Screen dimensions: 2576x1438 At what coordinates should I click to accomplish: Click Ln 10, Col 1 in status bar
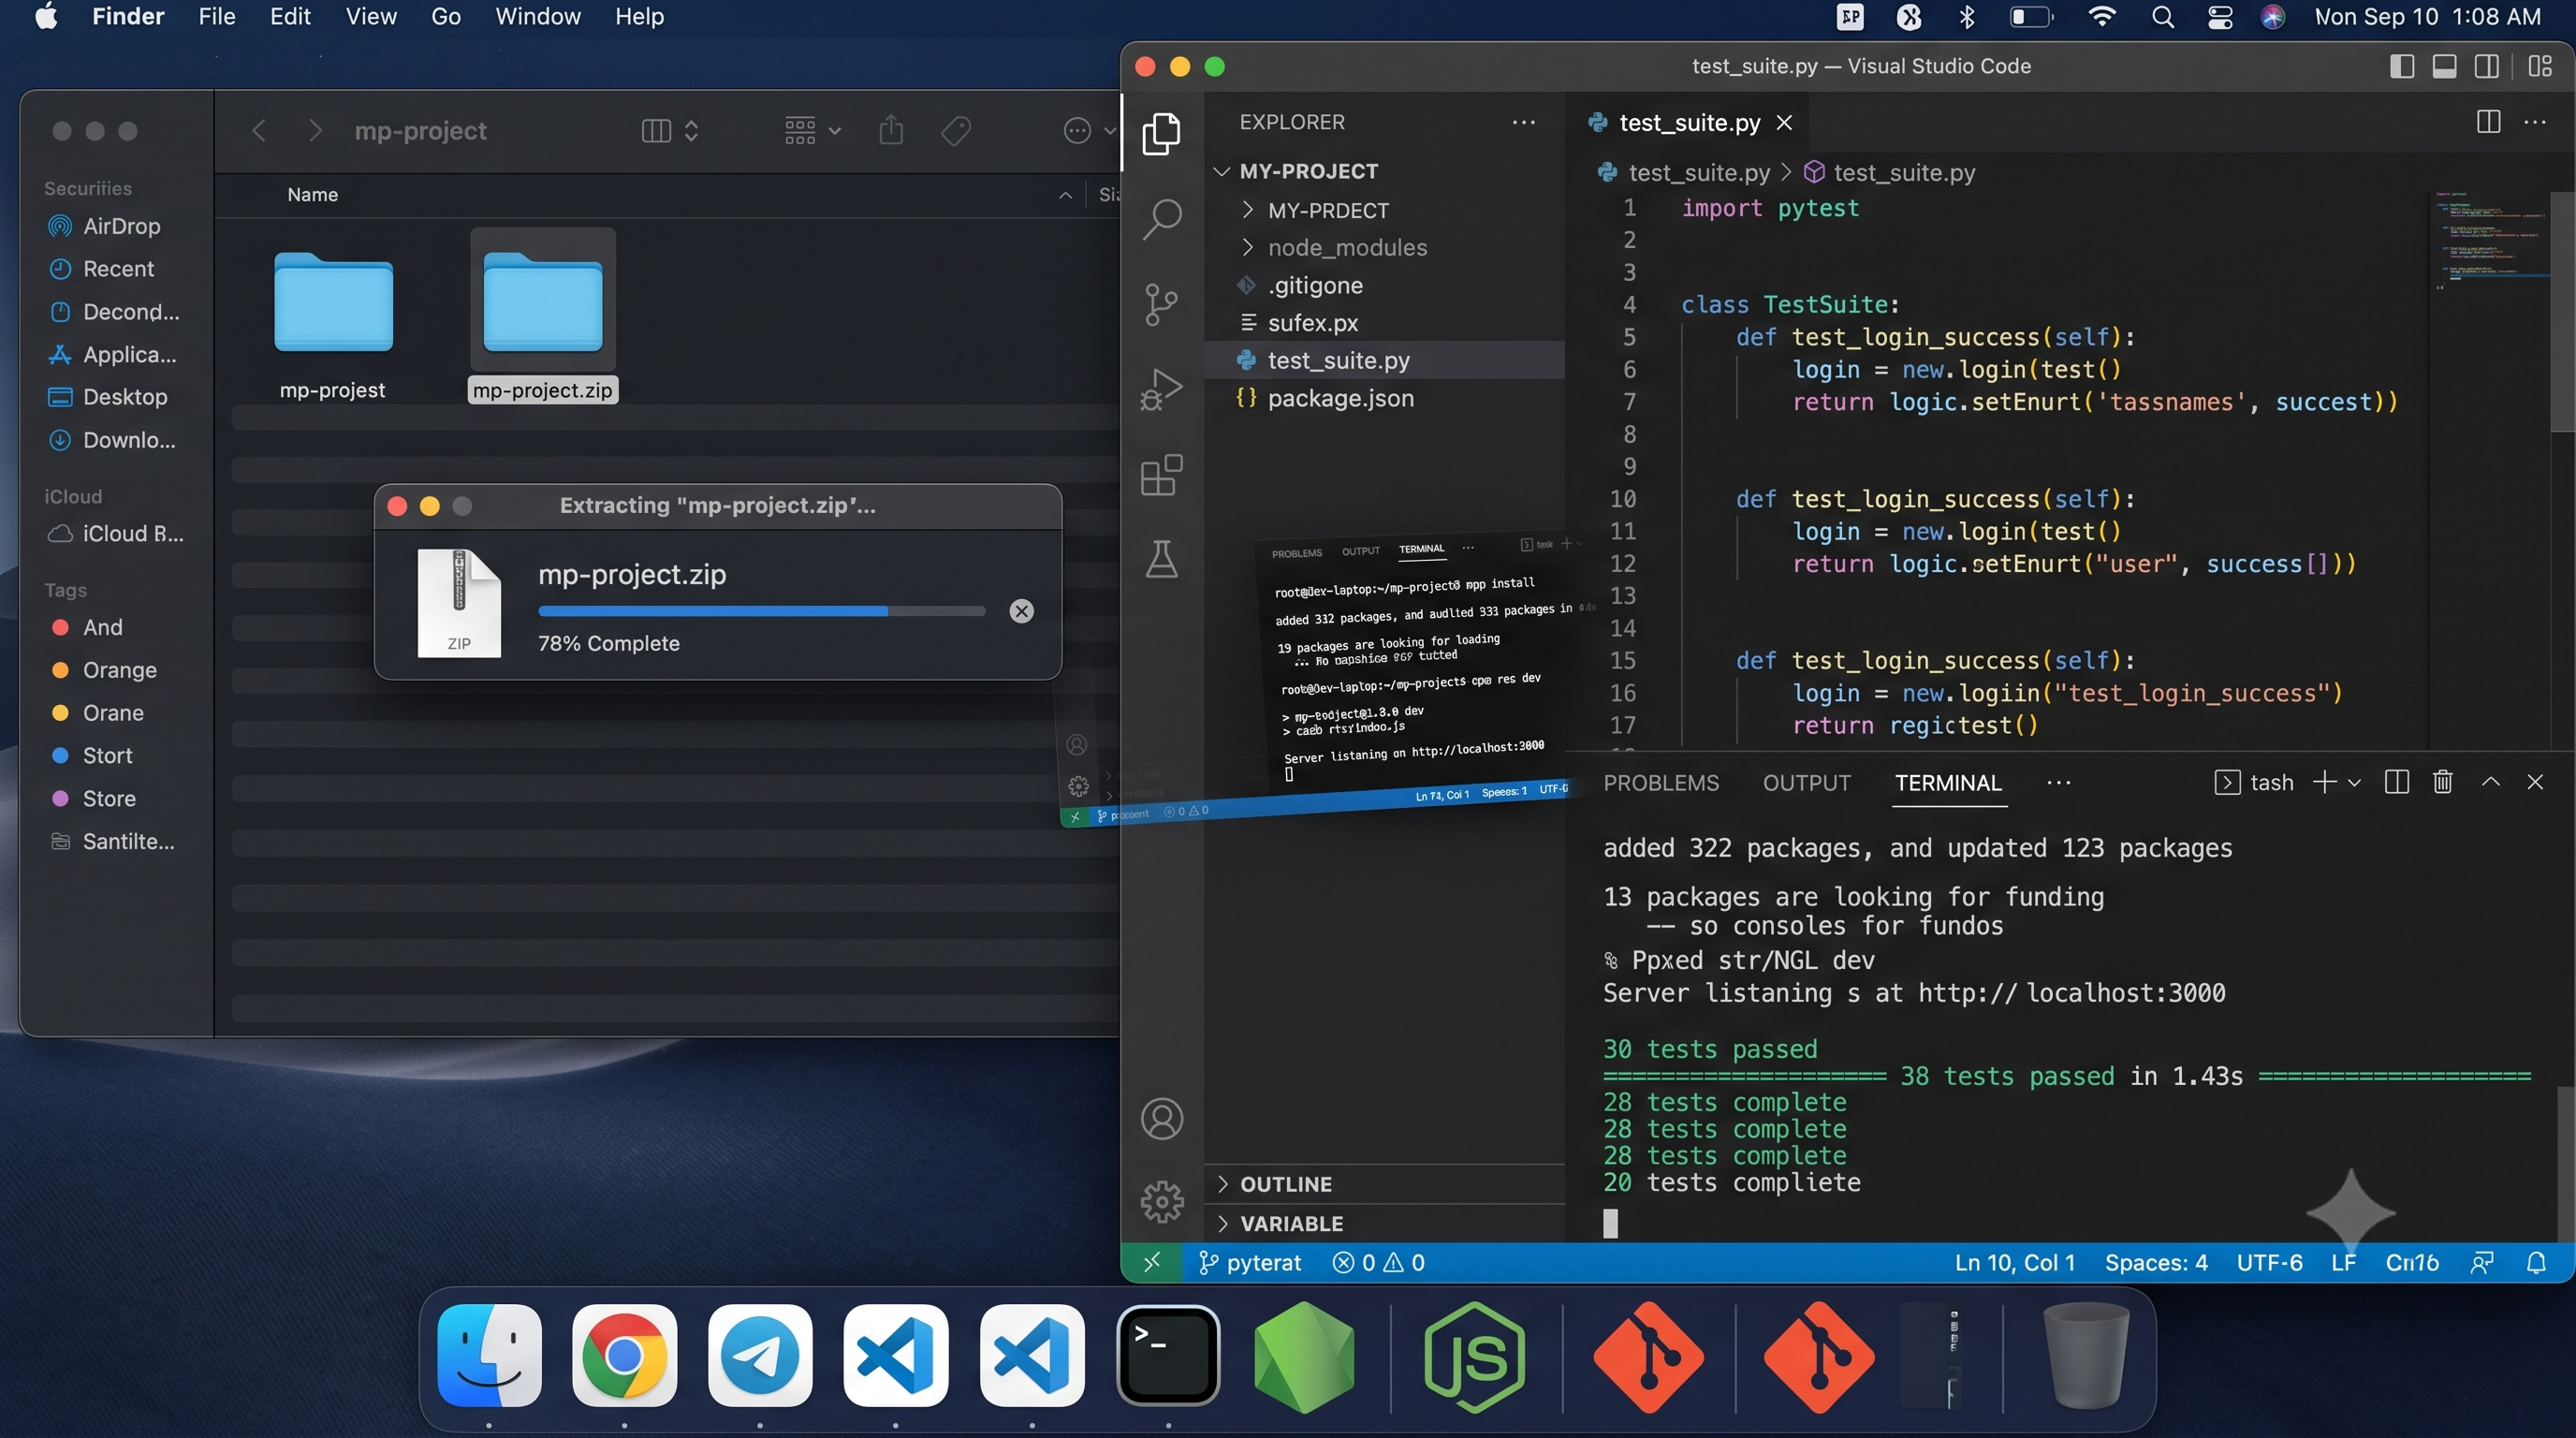2014,1263
